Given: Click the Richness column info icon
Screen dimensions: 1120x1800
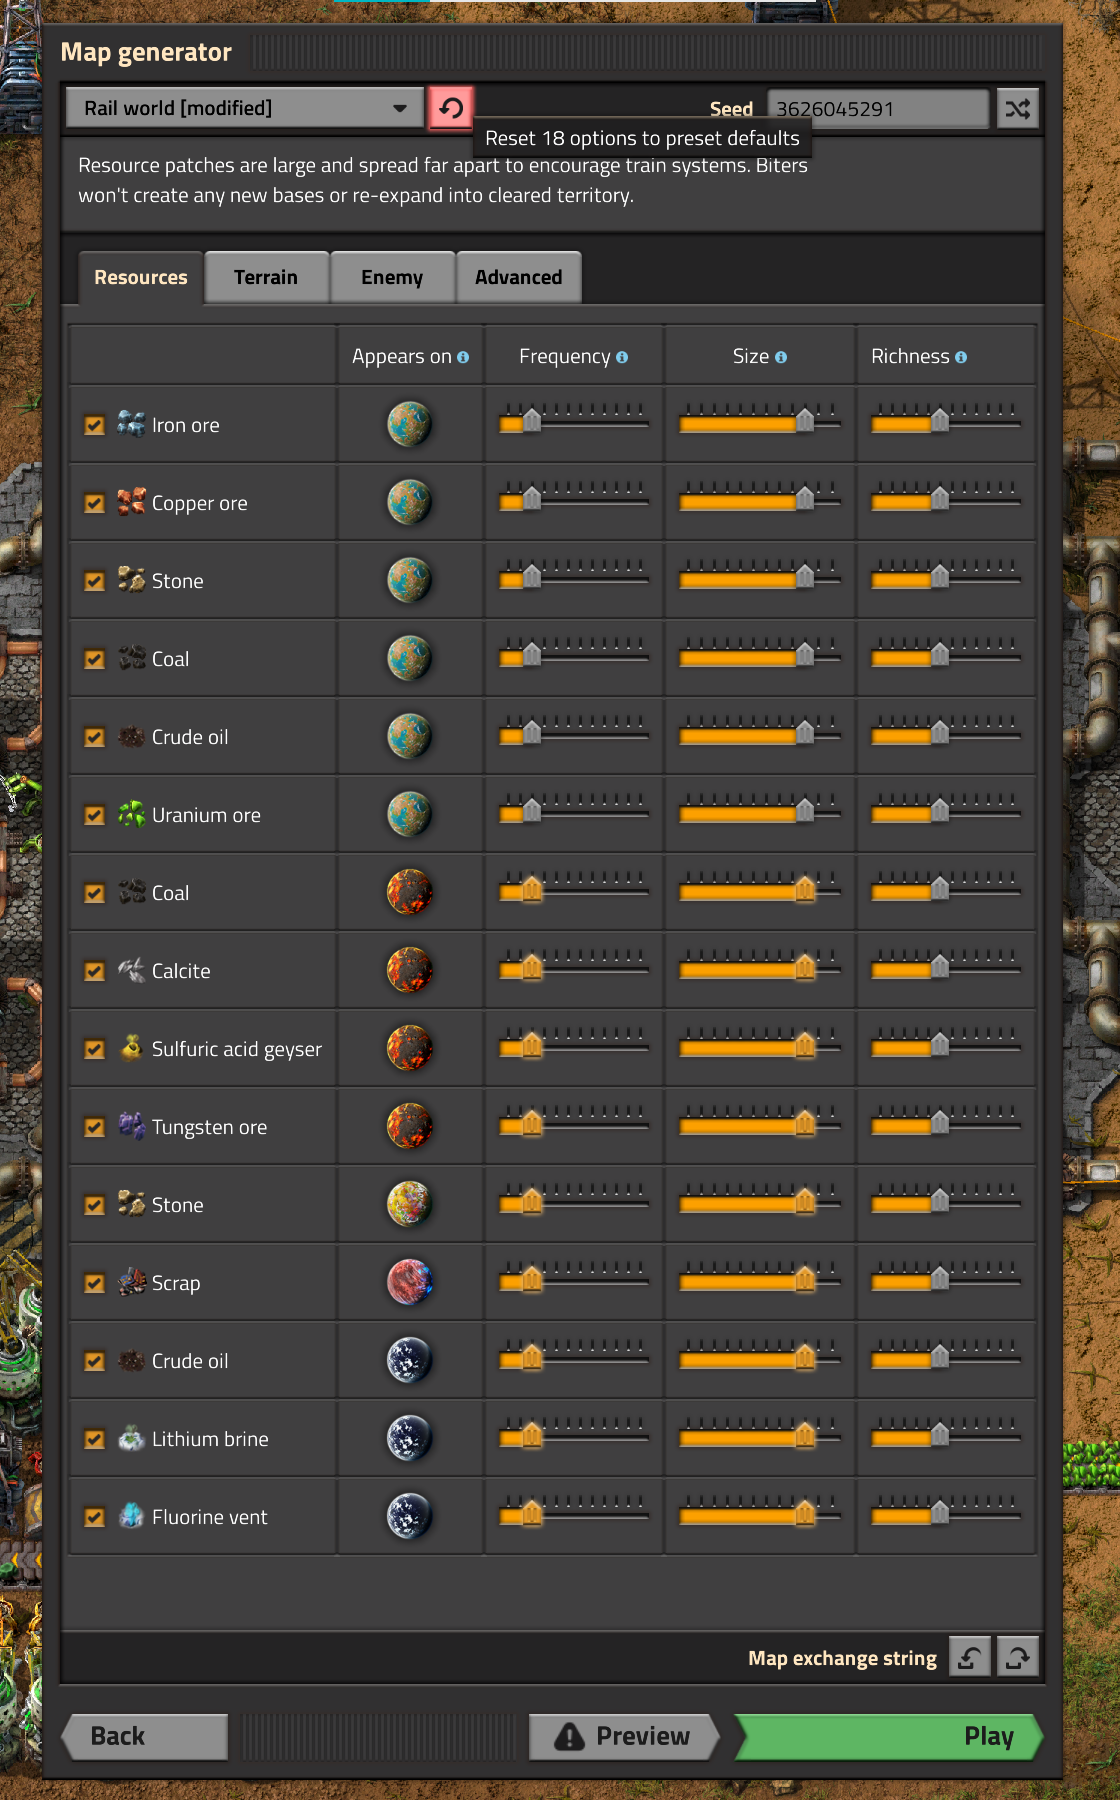Looking at the screenshot, I should coord(961,357).
